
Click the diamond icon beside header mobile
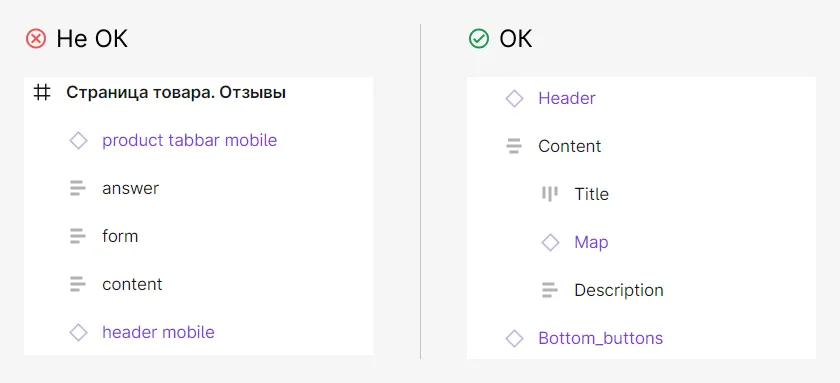[78, 332]
